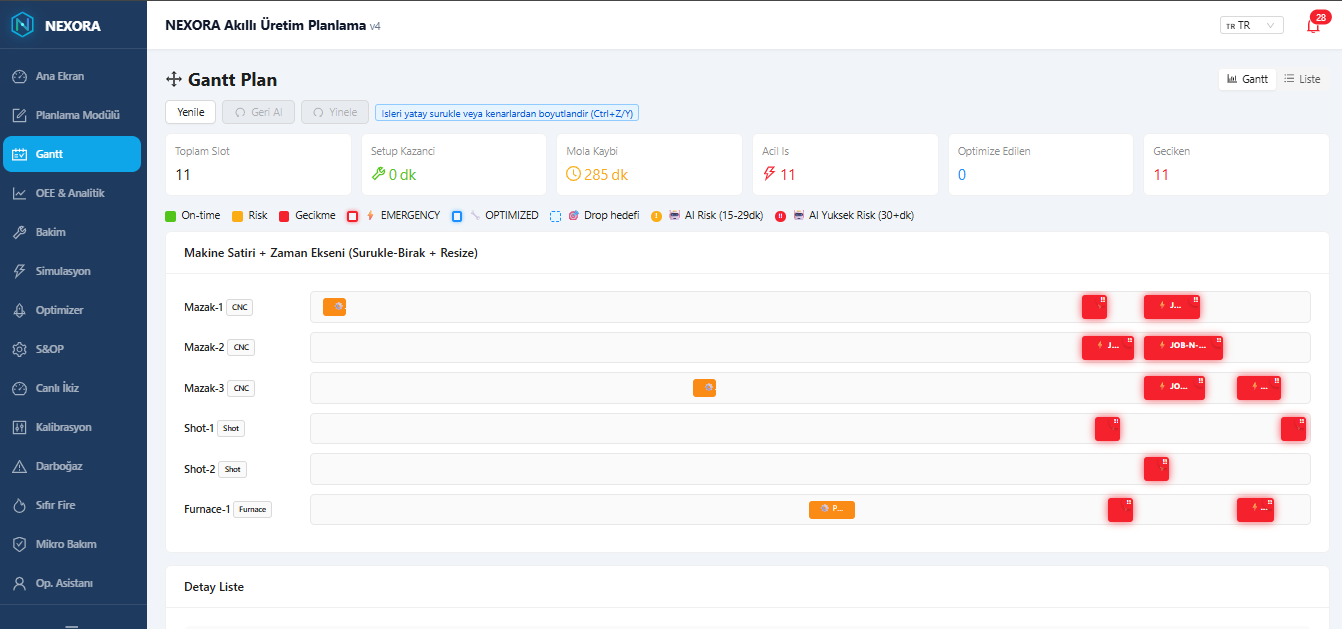
Task: Open OEE & Analitik chart icon
Action: [x=19, y=193]
